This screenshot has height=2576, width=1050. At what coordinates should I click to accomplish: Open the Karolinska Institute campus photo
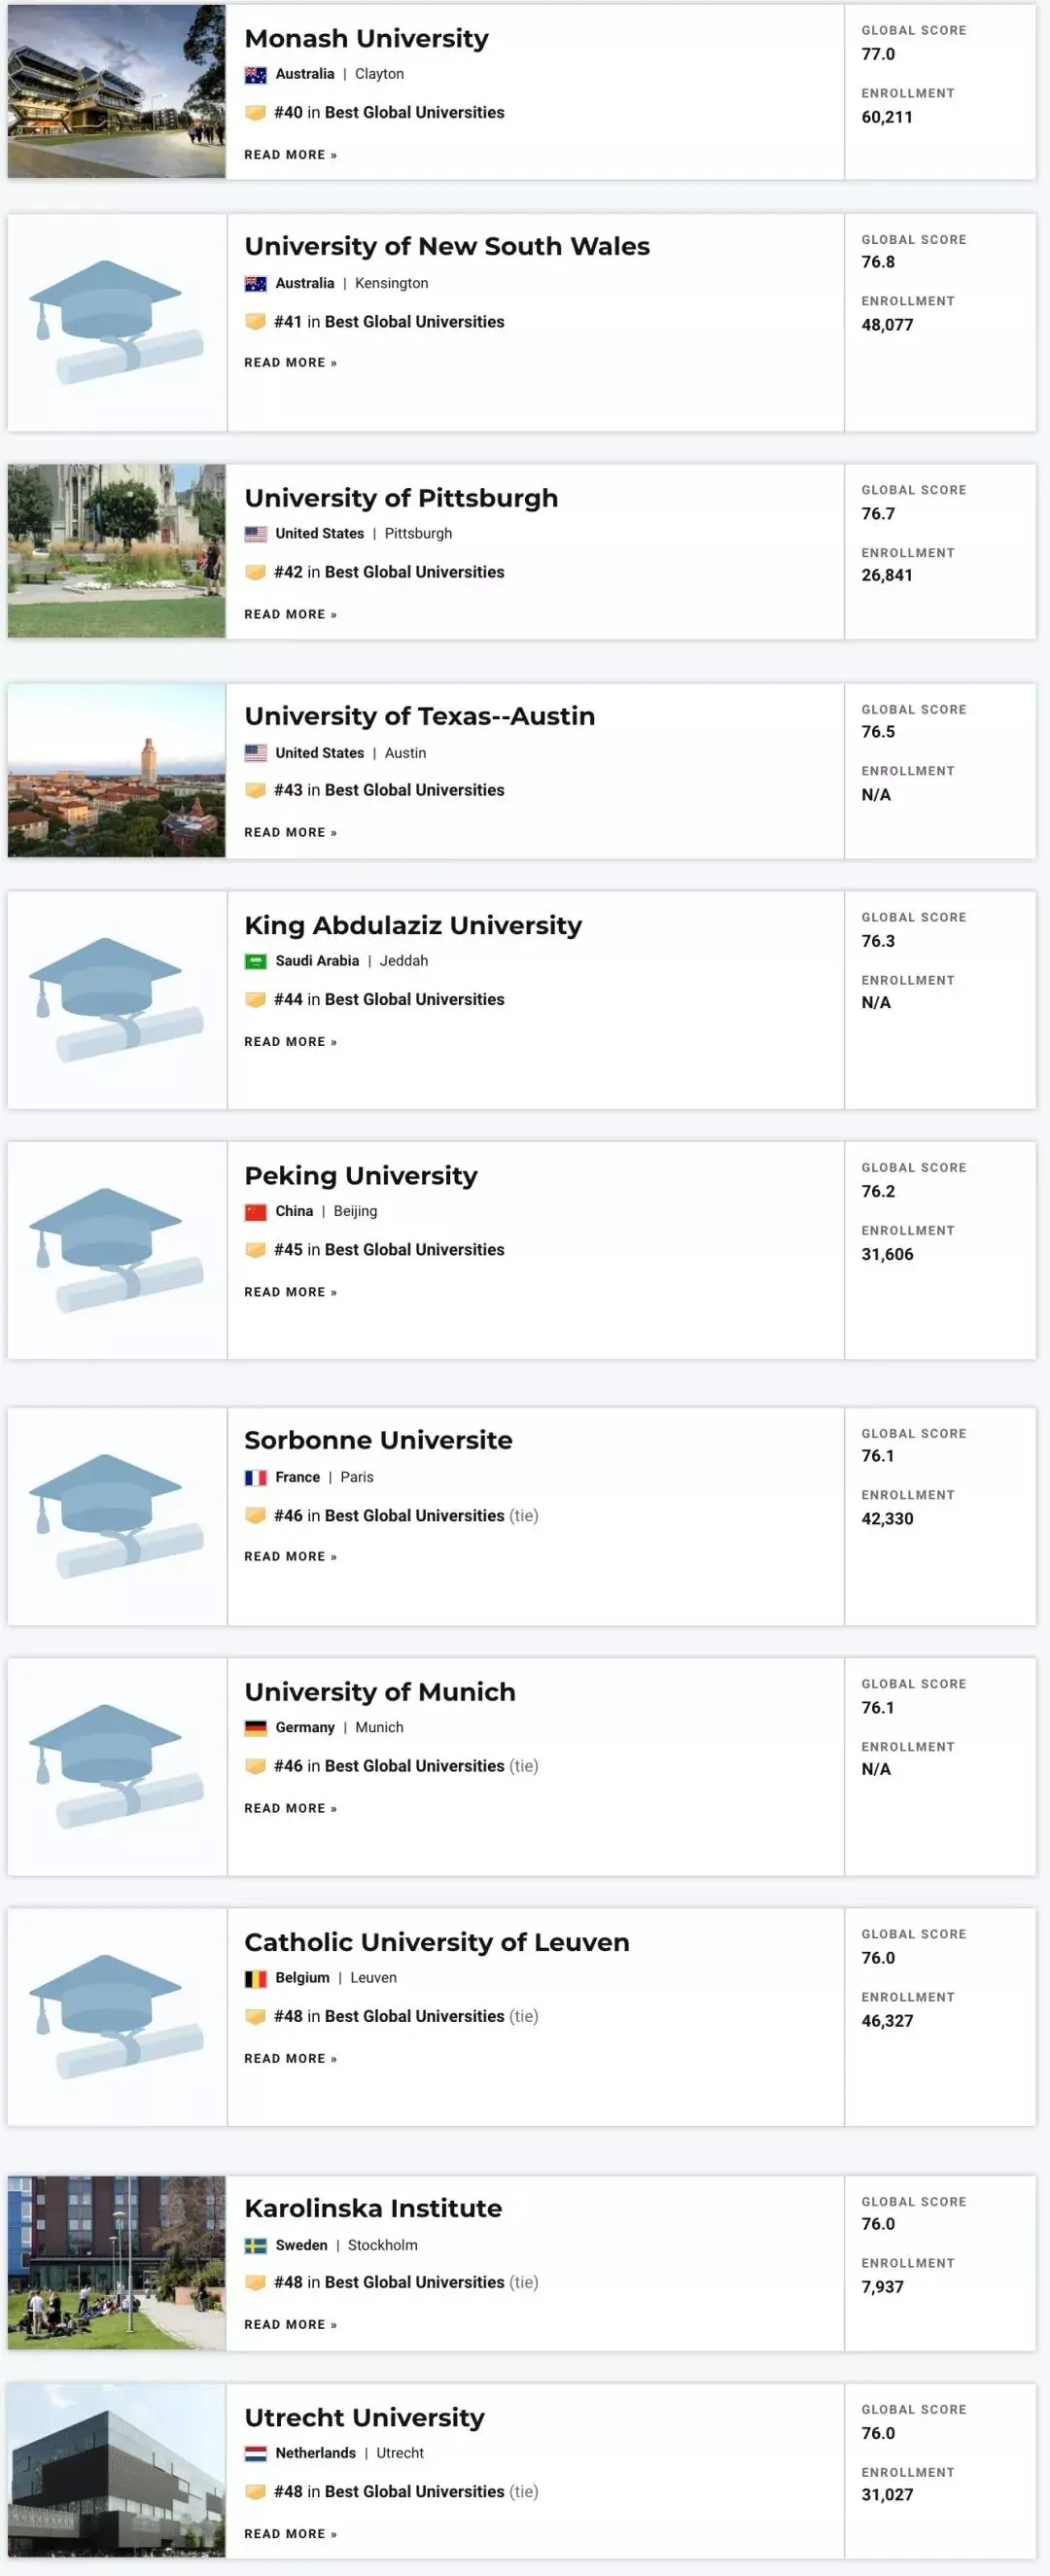click(x=116, y=2263)
